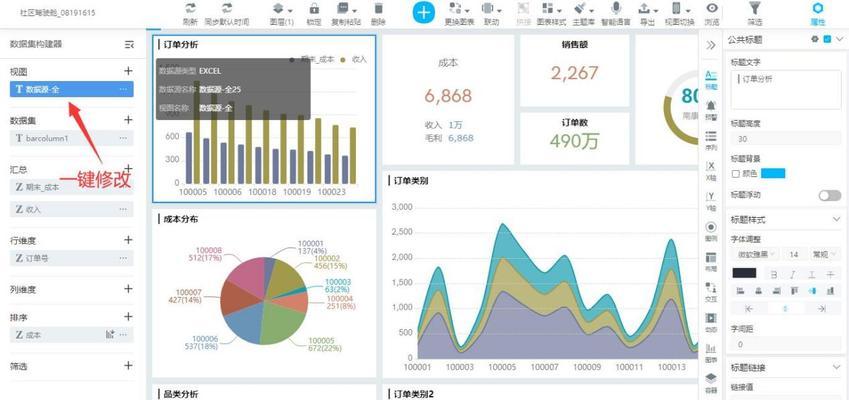Select the barcolumn1 dataset item
Screen dimensions: 849x400
(71, 138)
